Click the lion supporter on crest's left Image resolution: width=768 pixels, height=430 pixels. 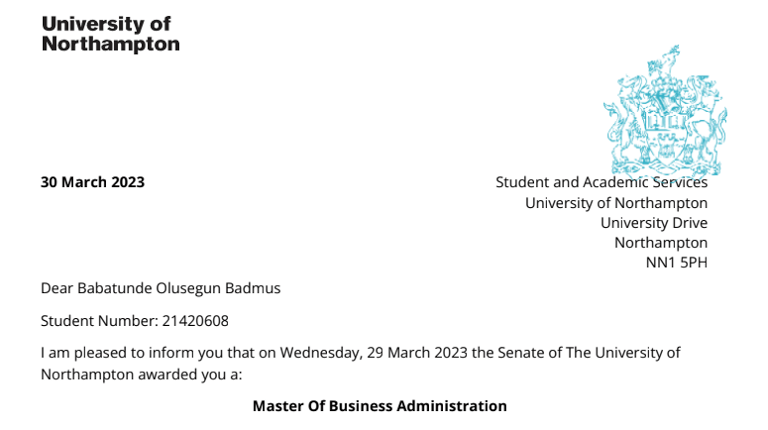[x=624, y=122]
